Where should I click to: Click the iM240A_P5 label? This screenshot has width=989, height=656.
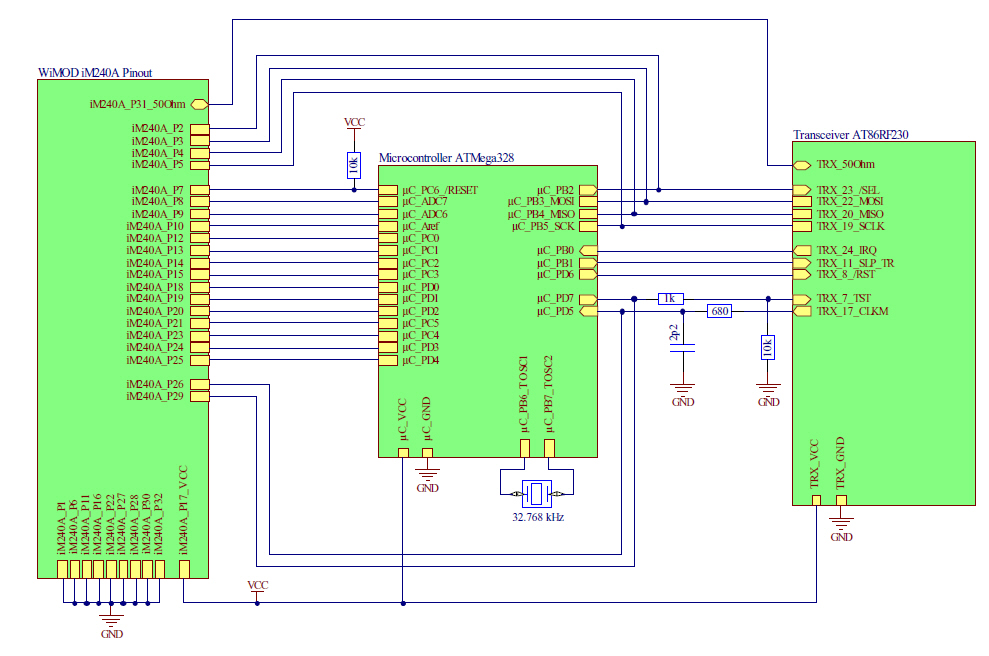[x=157, y=165]
